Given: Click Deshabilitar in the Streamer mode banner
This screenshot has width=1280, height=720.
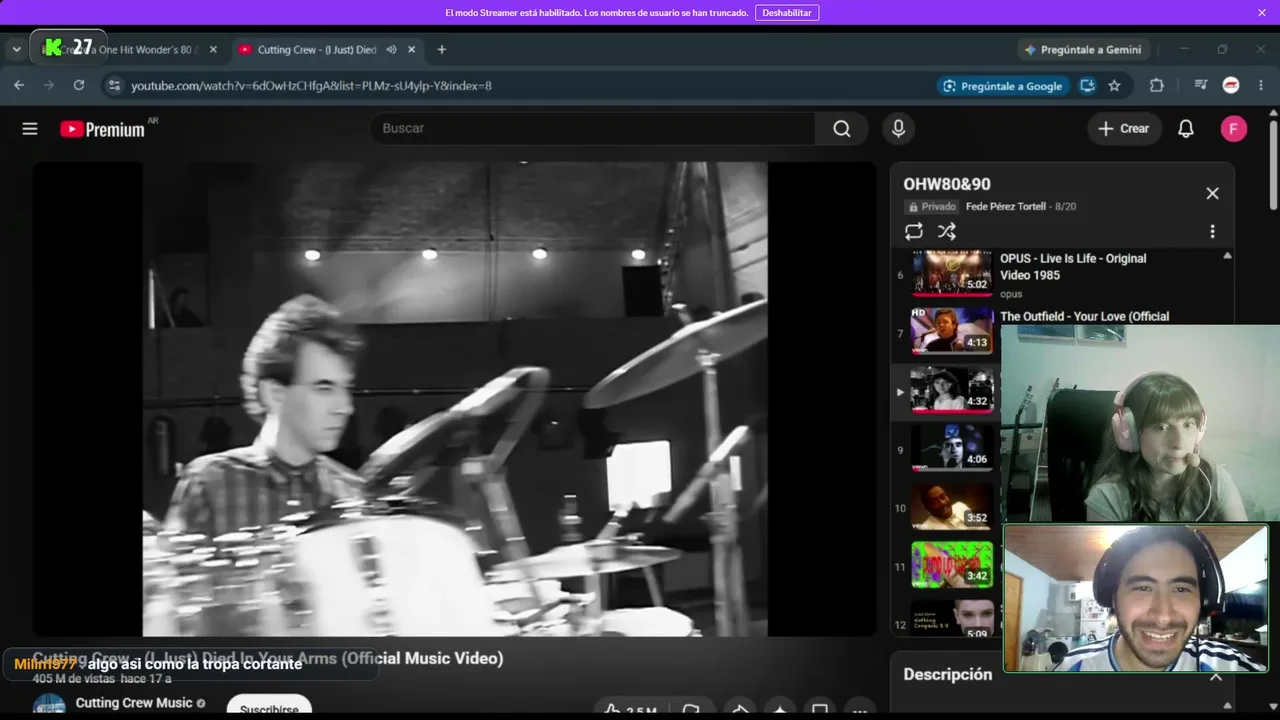Looking at the screenshot, I should pyautogui.click(x=787, y=13).
